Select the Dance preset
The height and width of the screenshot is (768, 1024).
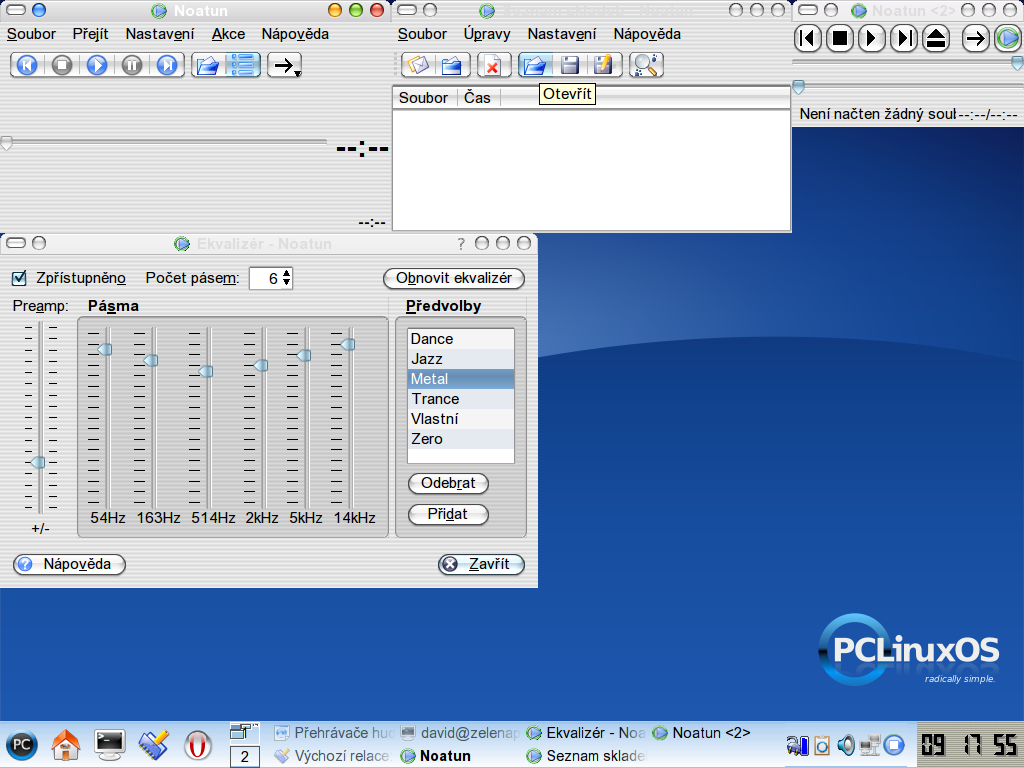(460, 339)
